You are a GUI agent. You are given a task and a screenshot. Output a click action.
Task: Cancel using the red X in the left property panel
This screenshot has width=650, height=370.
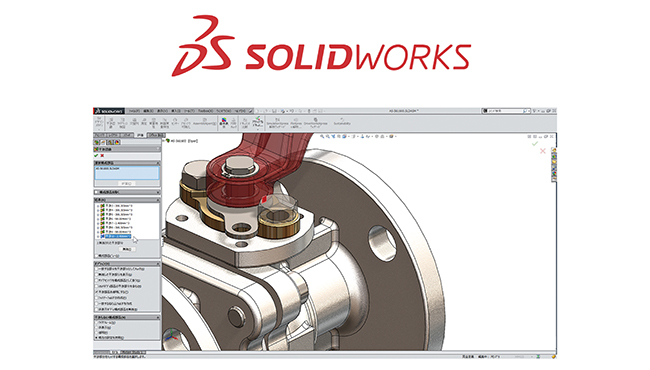pos(102,156)
